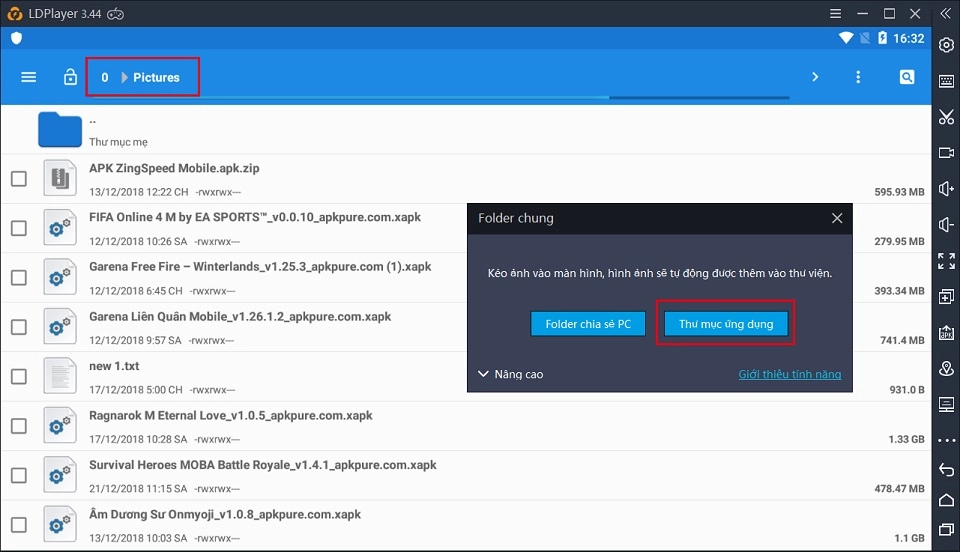This screenshot has width=960, height=552.
Task: Expand the Nâng cao advanced section
Action: [x=511, y=374]
